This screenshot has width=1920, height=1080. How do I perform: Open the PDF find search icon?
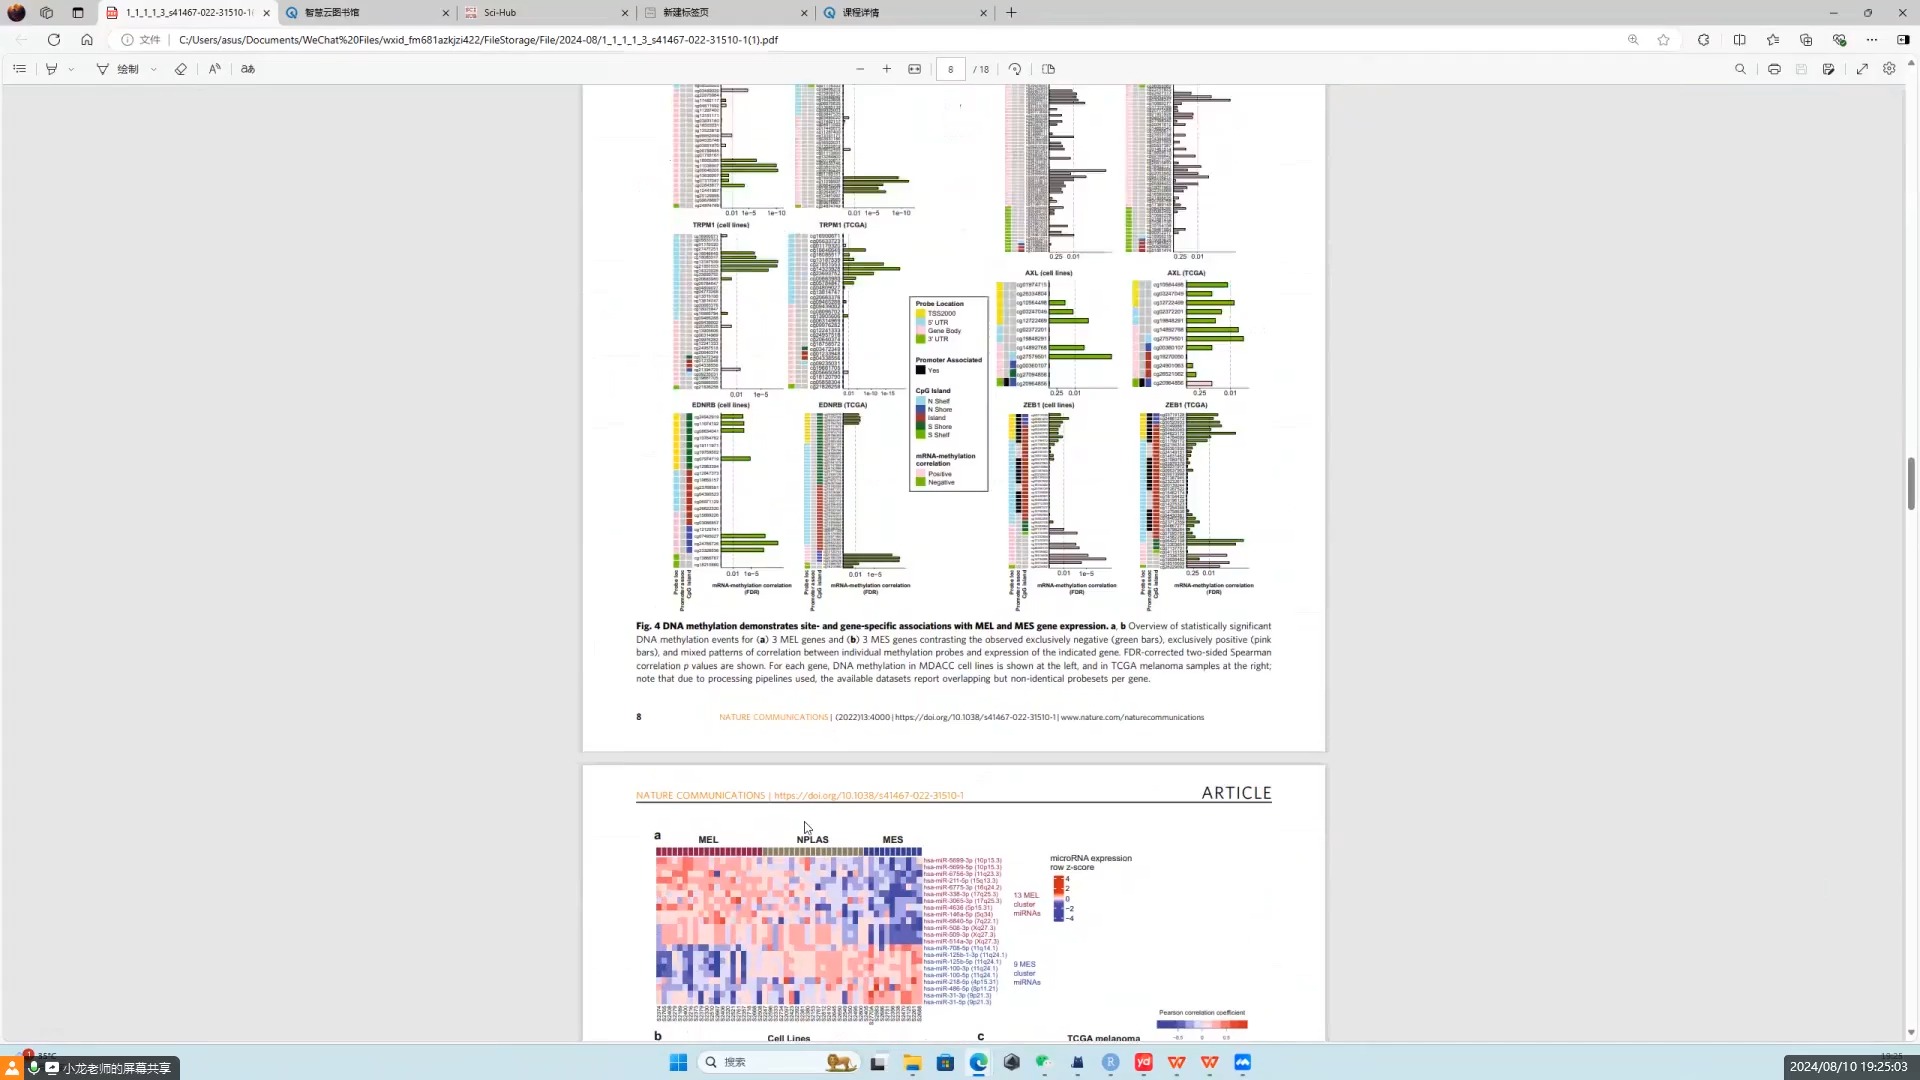click(1740, 69)
